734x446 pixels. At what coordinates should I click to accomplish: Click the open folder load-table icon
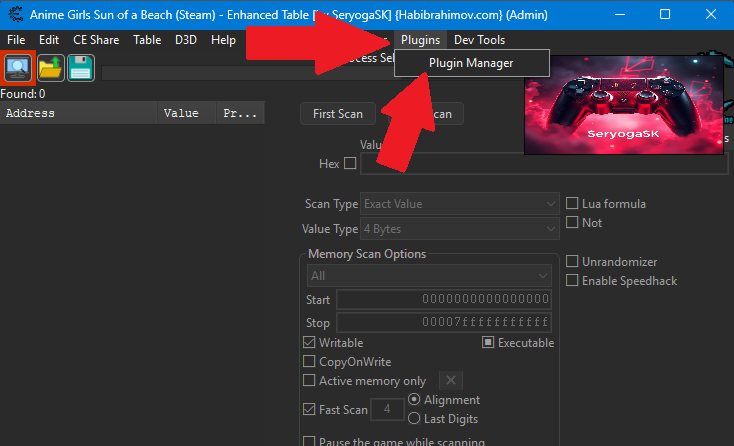click(51, 68)
